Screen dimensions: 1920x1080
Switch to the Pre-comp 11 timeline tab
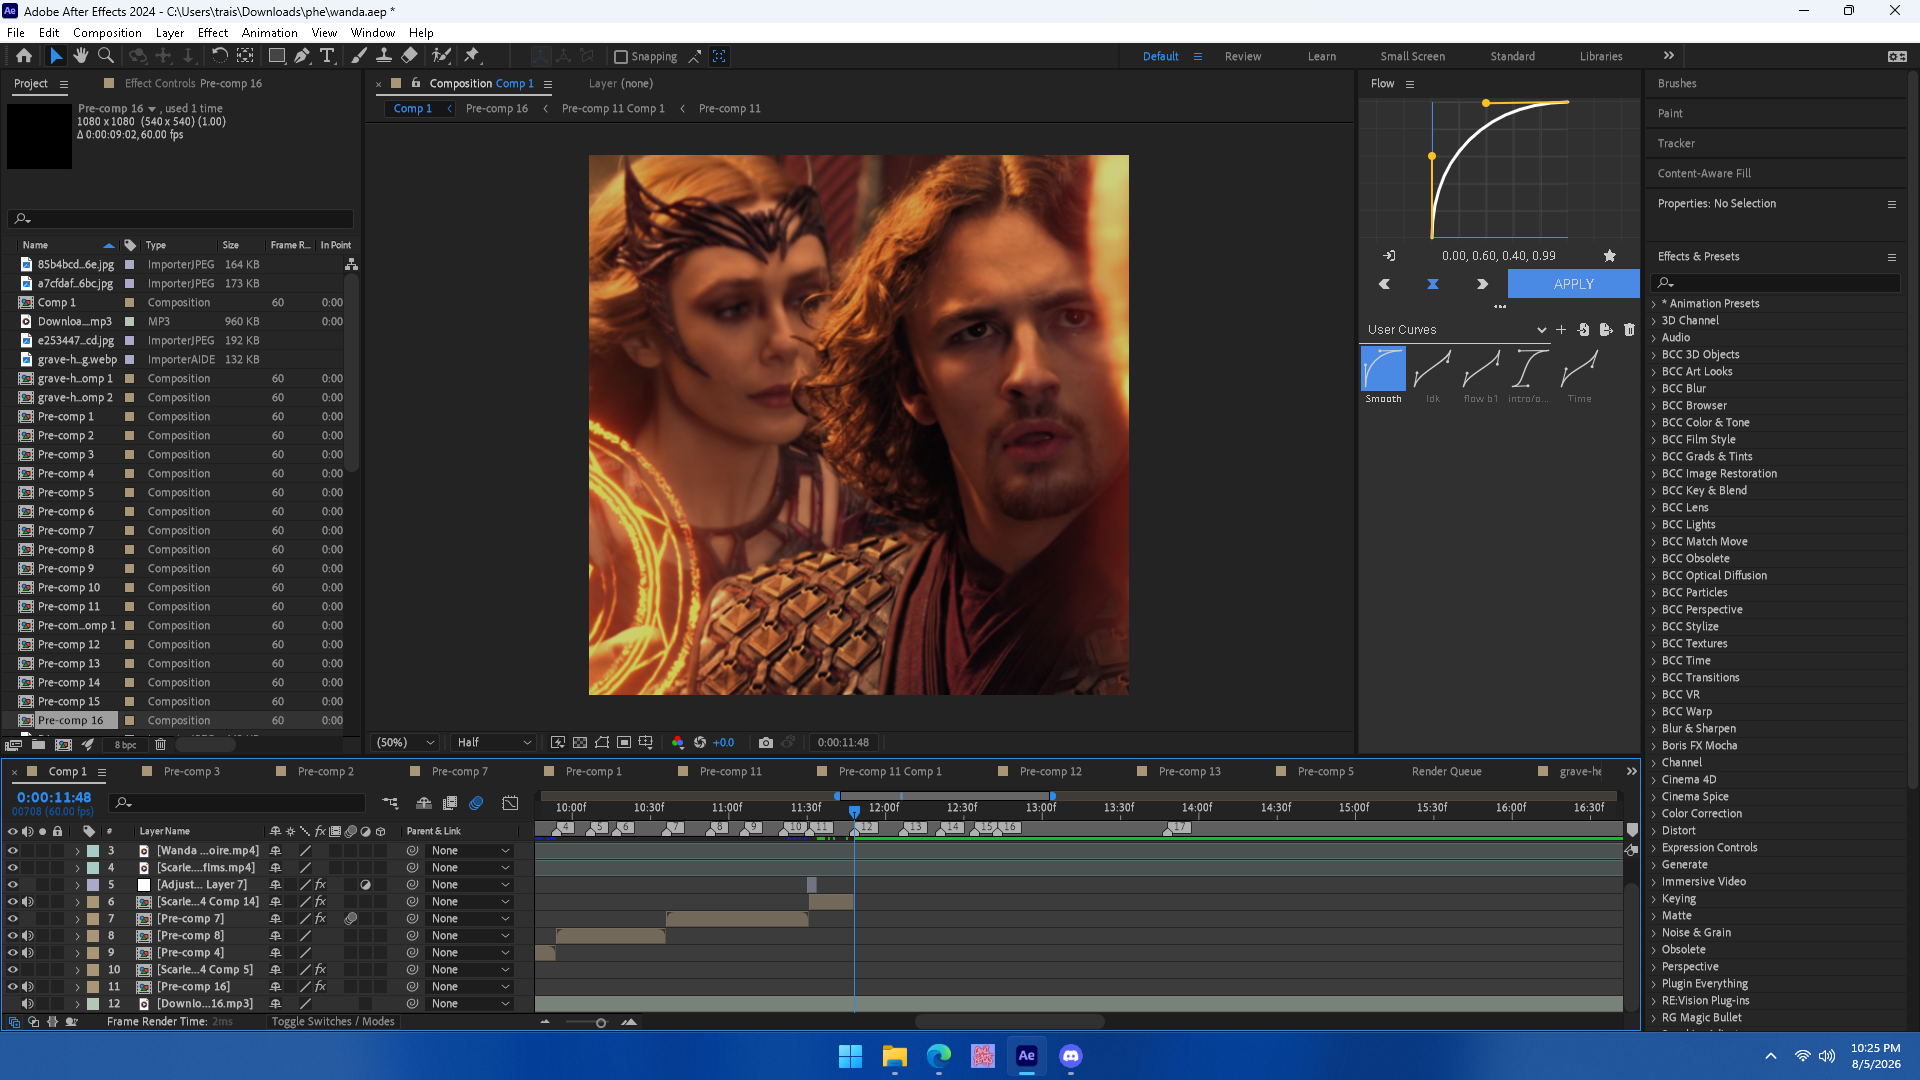[x=730, y=771]
